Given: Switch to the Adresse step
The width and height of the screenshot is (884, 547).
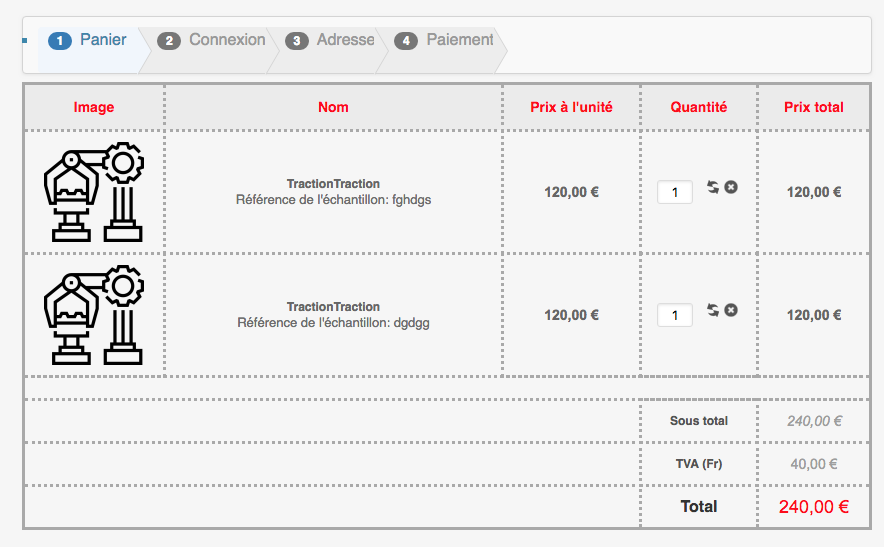Looking at the screenshot, I should pyautogui.click(x=331, y=40).
